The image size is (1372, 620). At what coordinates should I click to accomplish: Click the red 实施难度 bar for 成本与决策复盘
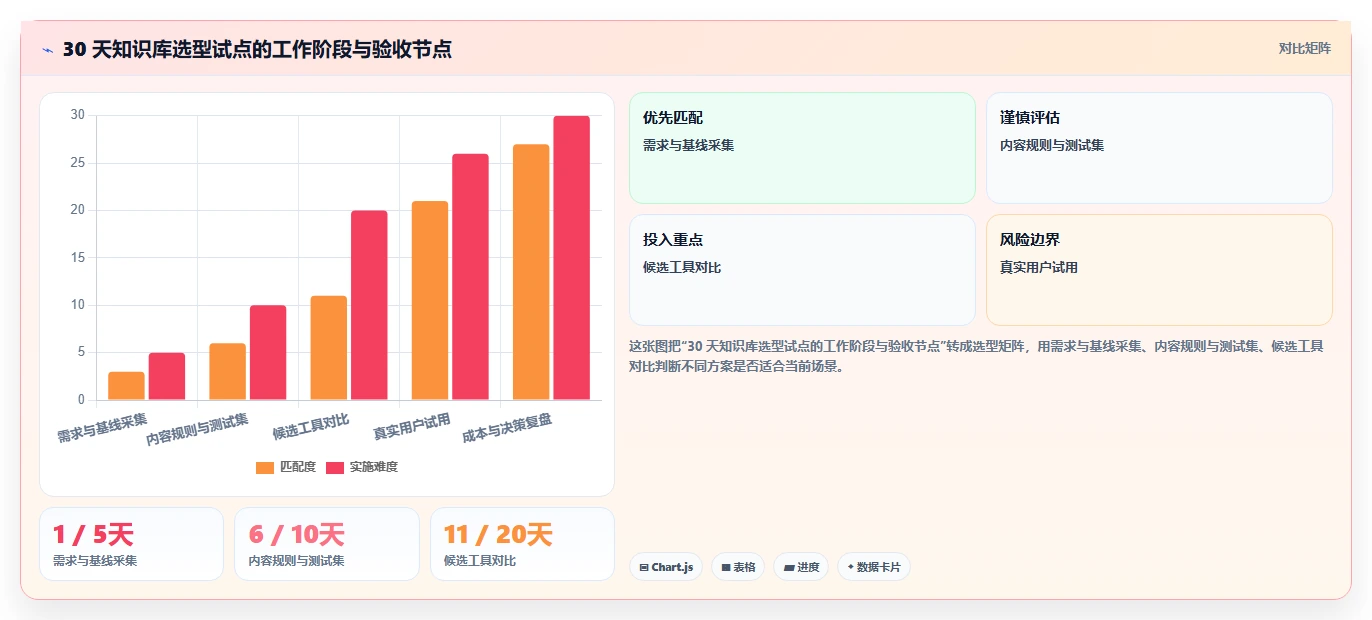[571, 258]
